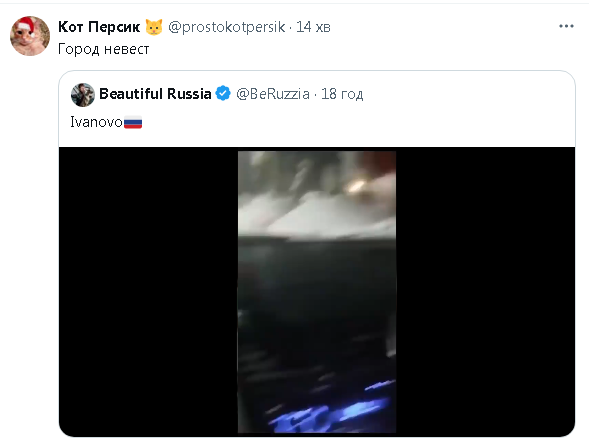589x442 pixels.
Task: Click black letterbox area right of video
Action: pos(485,292)
